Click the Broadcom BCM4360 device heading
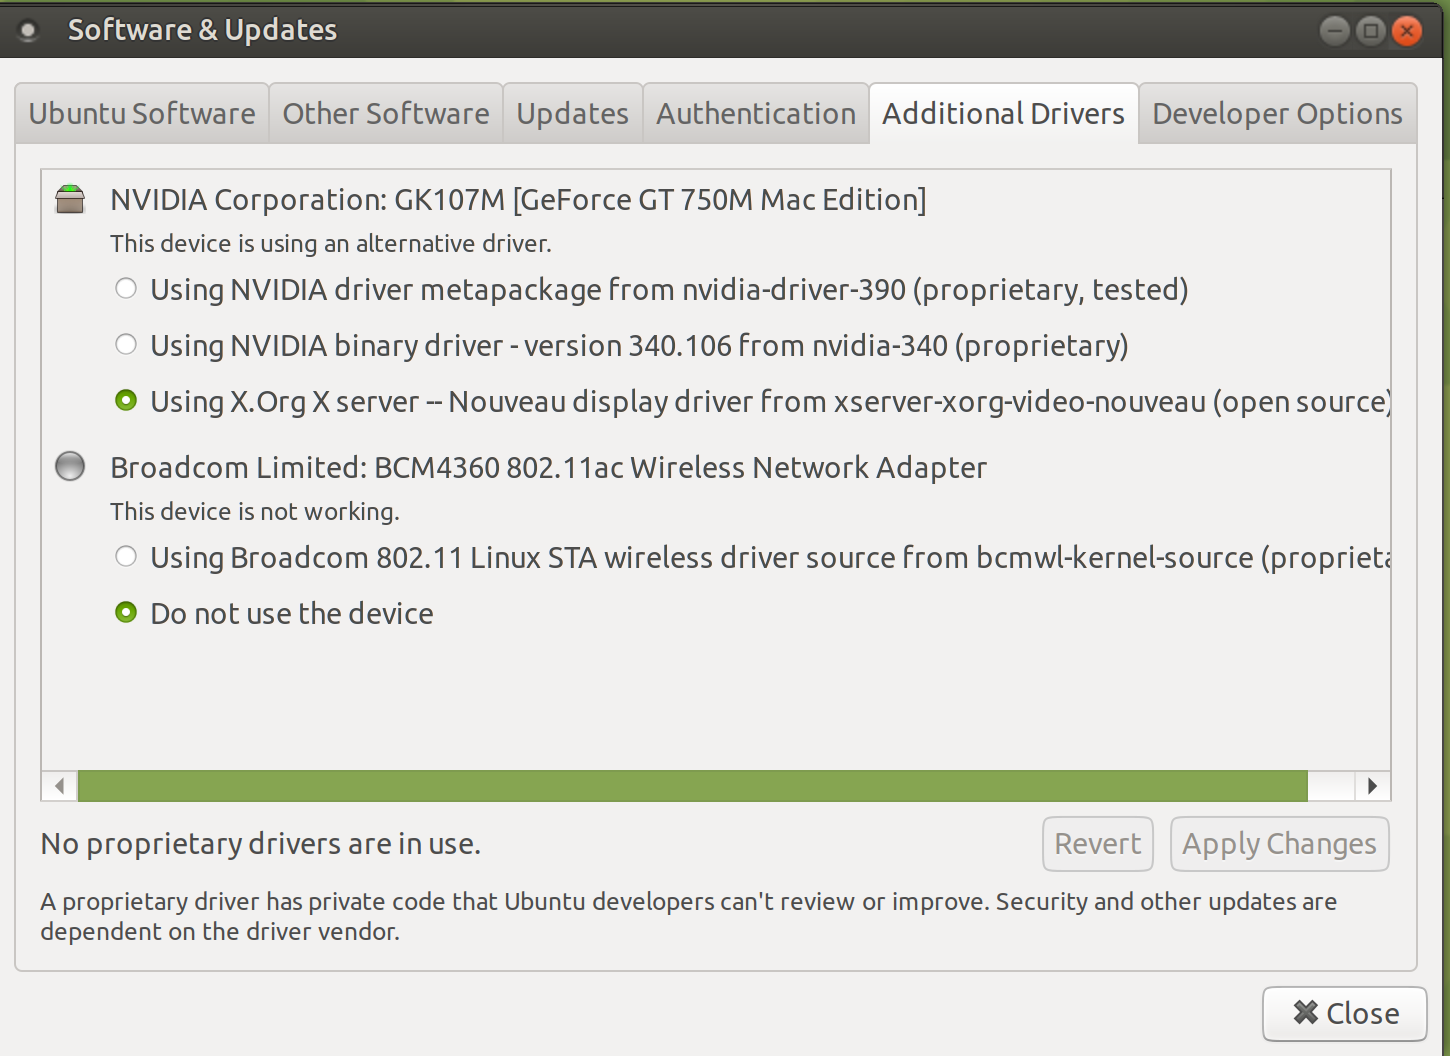The image size is (1450, 1056). [548, 468]
